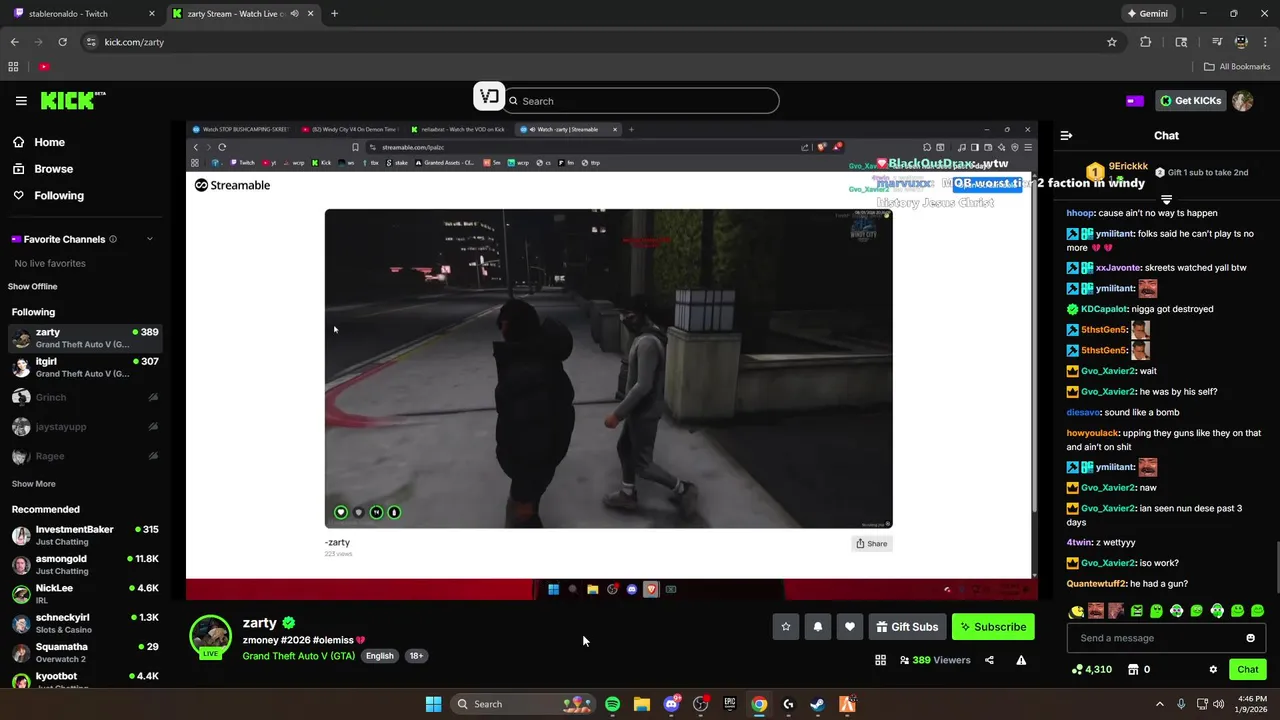
Task: Go to Home in the sidebar
Action: (x=49, y=142)
